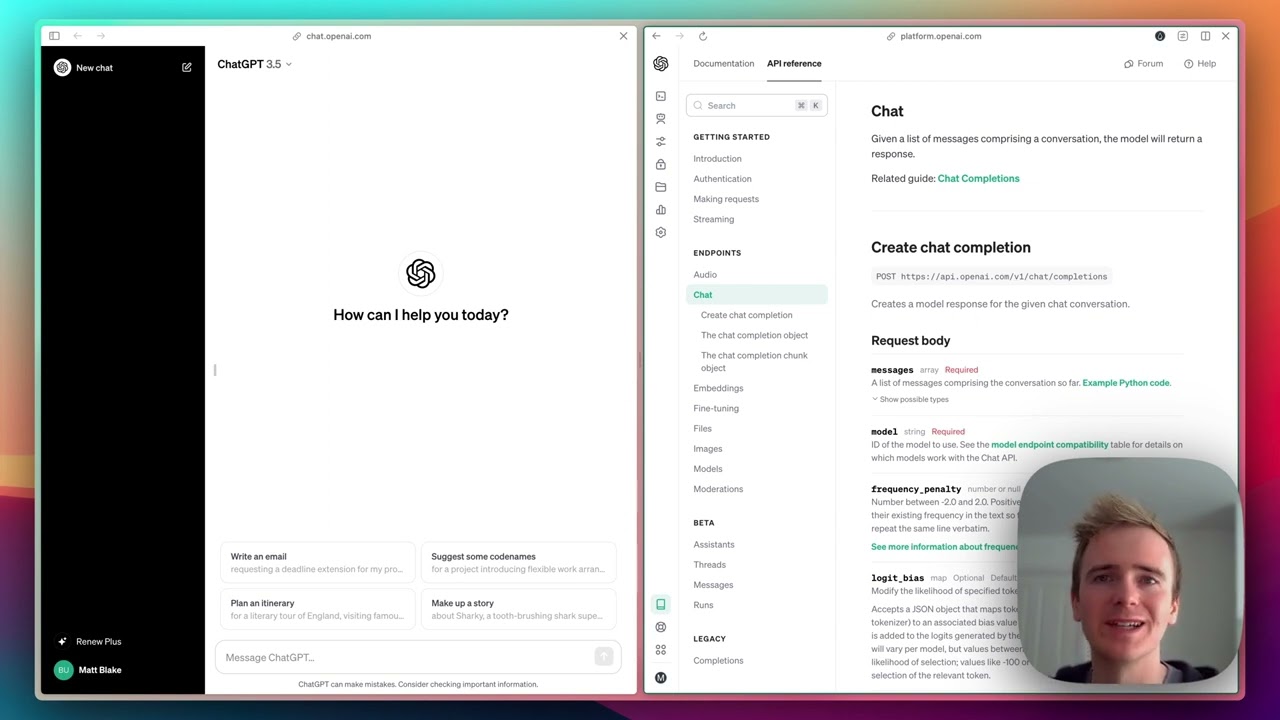Click Renew Plus in ChatGPT sidebar
1280x720 pixels.
coord(98,642)
